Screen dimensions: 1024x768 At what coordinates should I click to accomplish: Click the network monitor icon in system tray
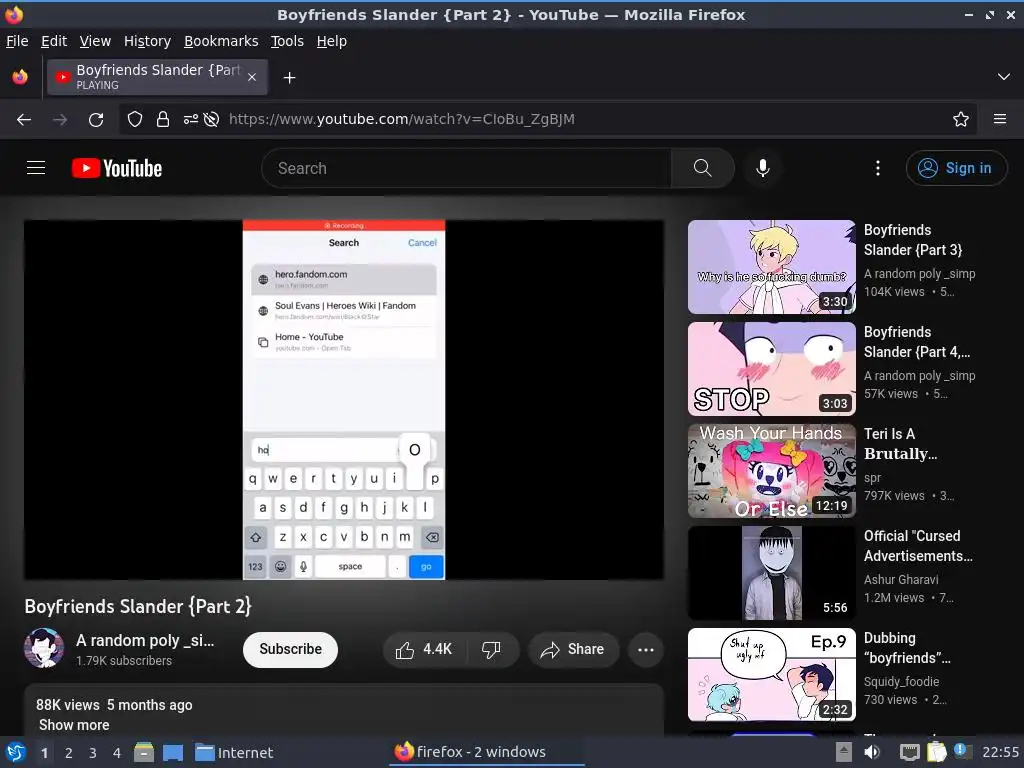point(909,752)
